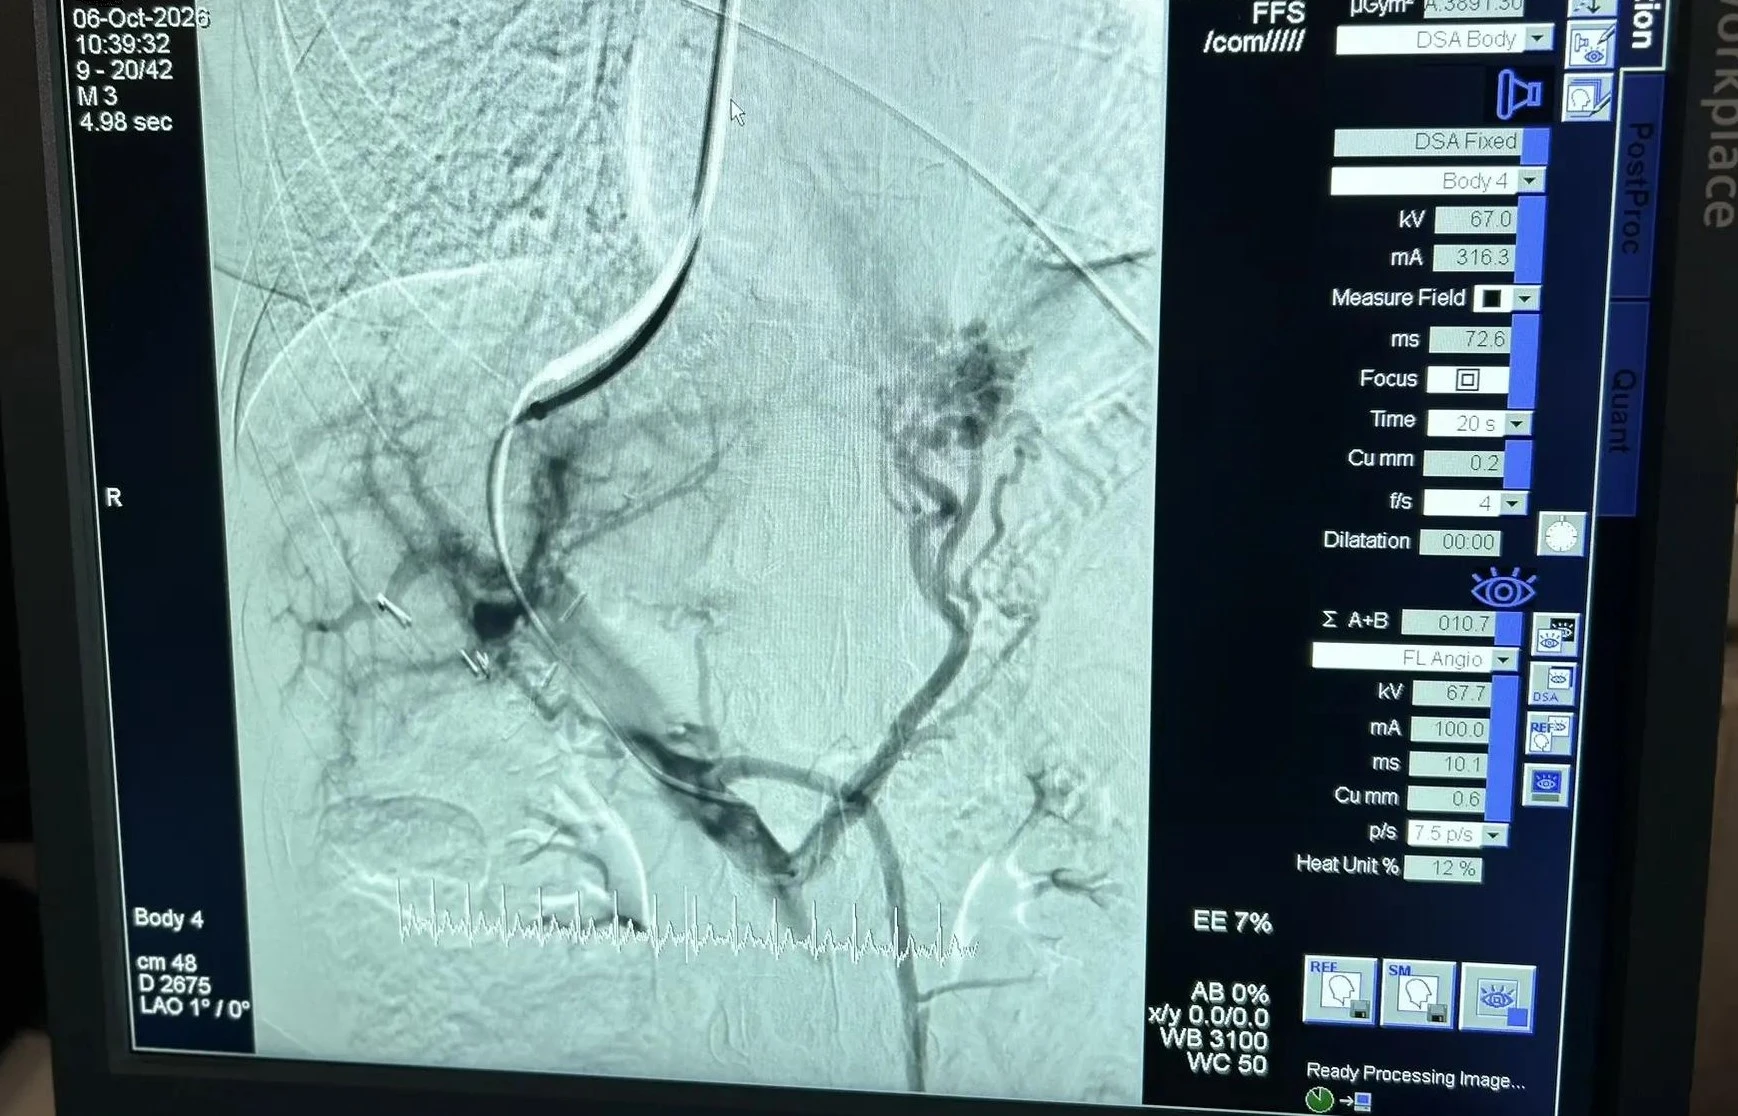Expand the Time 20 s dropdown
1738x1116 pixels.
[1517, 423]
